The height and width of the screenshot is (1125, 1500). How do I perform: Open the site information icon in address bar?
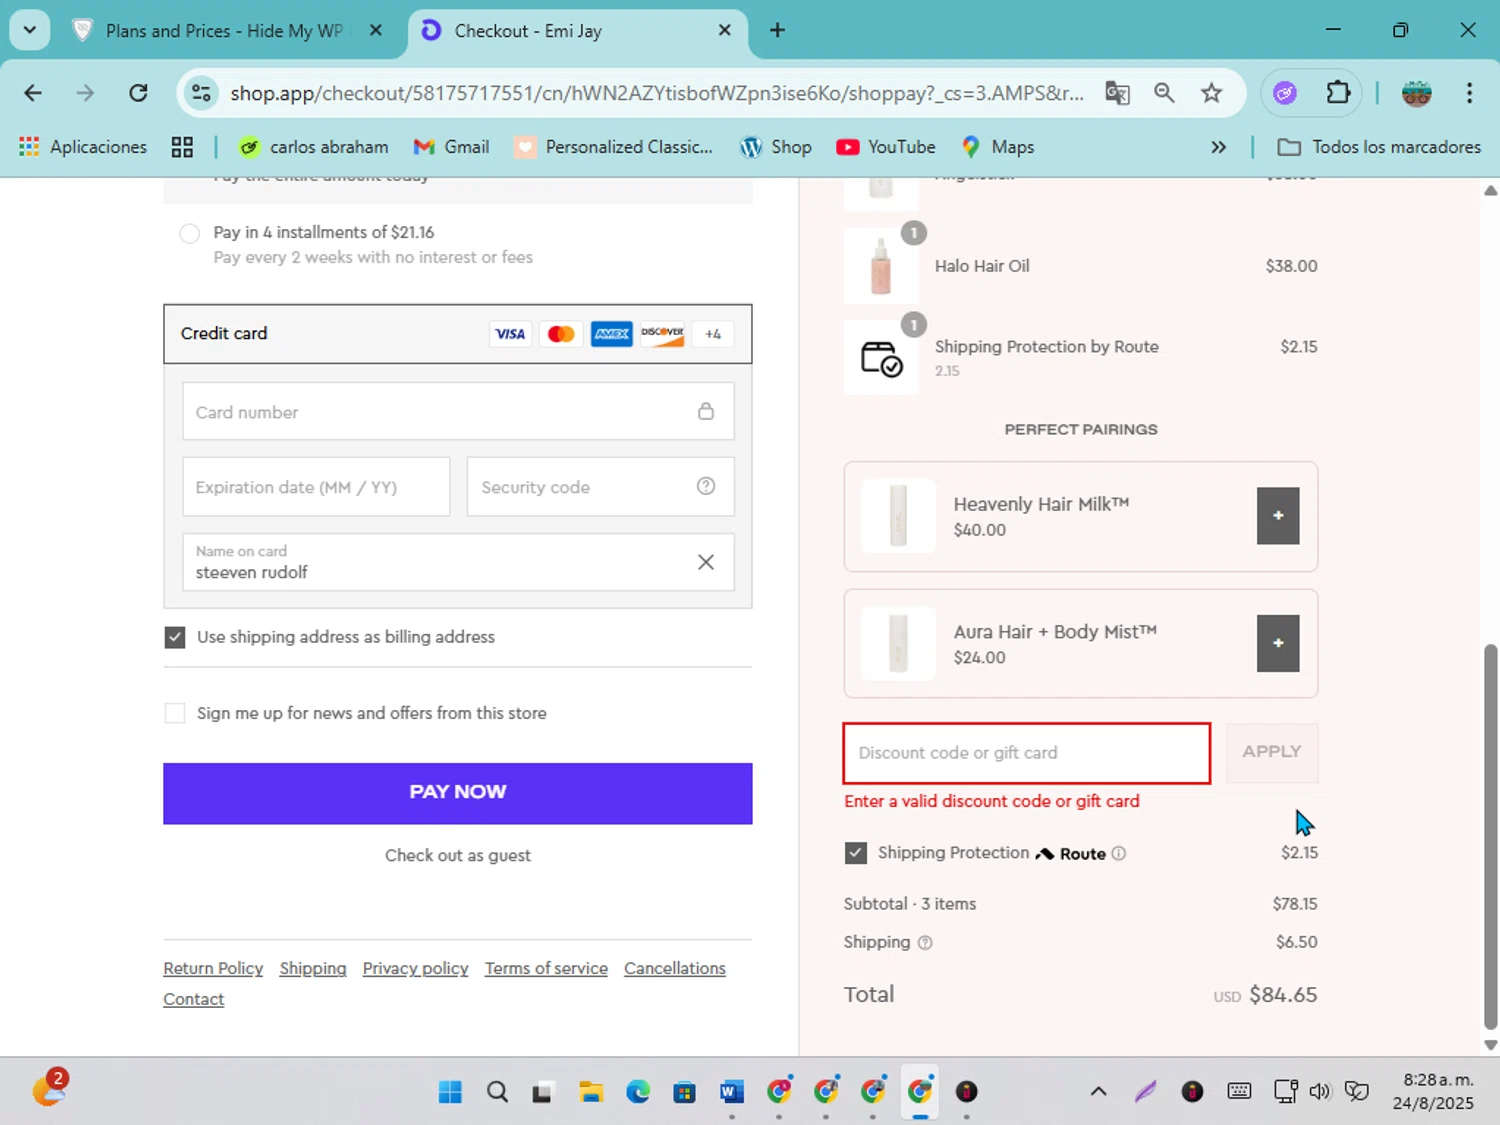point(201,93)
